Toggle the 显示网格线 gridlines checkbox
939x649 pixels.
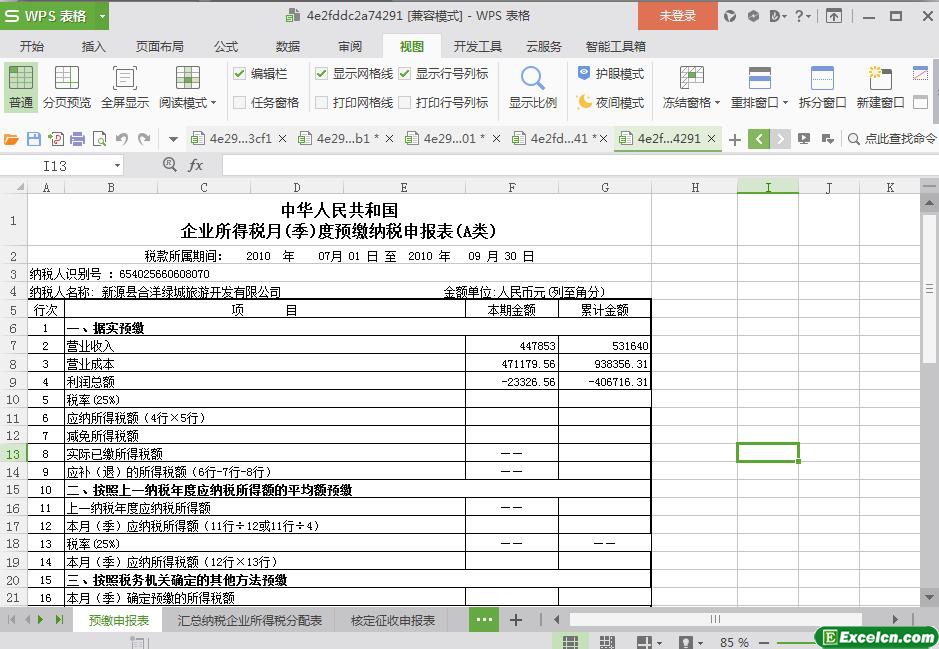[321, 74]
